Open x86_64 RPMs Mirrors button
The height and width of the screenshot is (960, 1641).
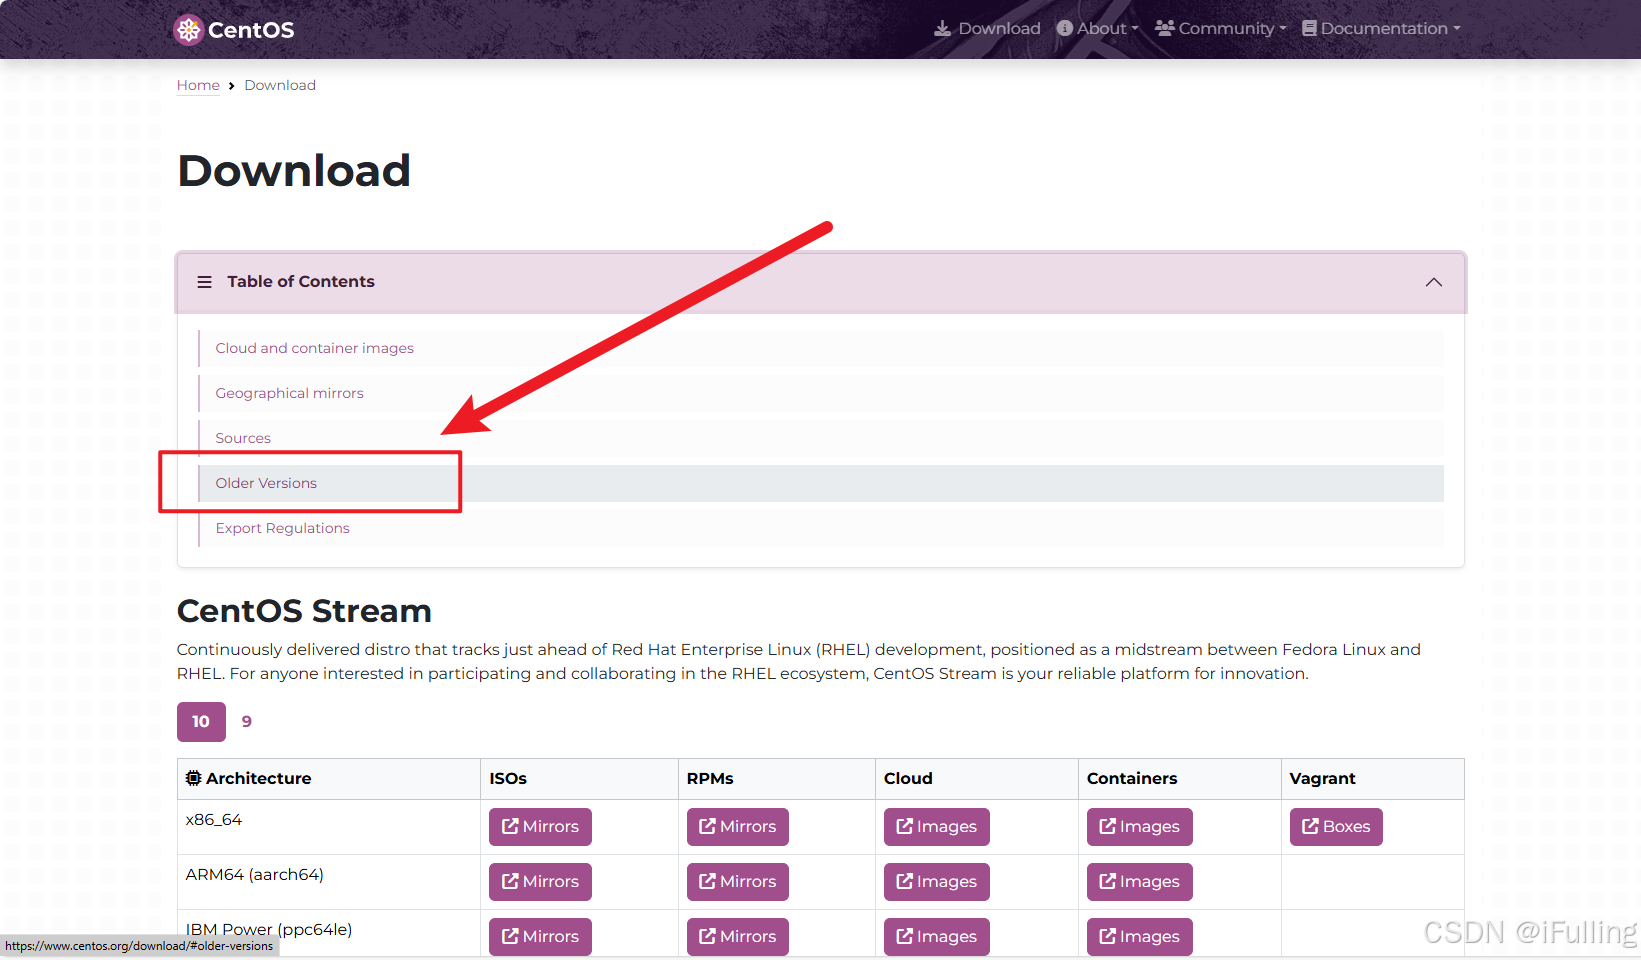(x=738, y=827)
